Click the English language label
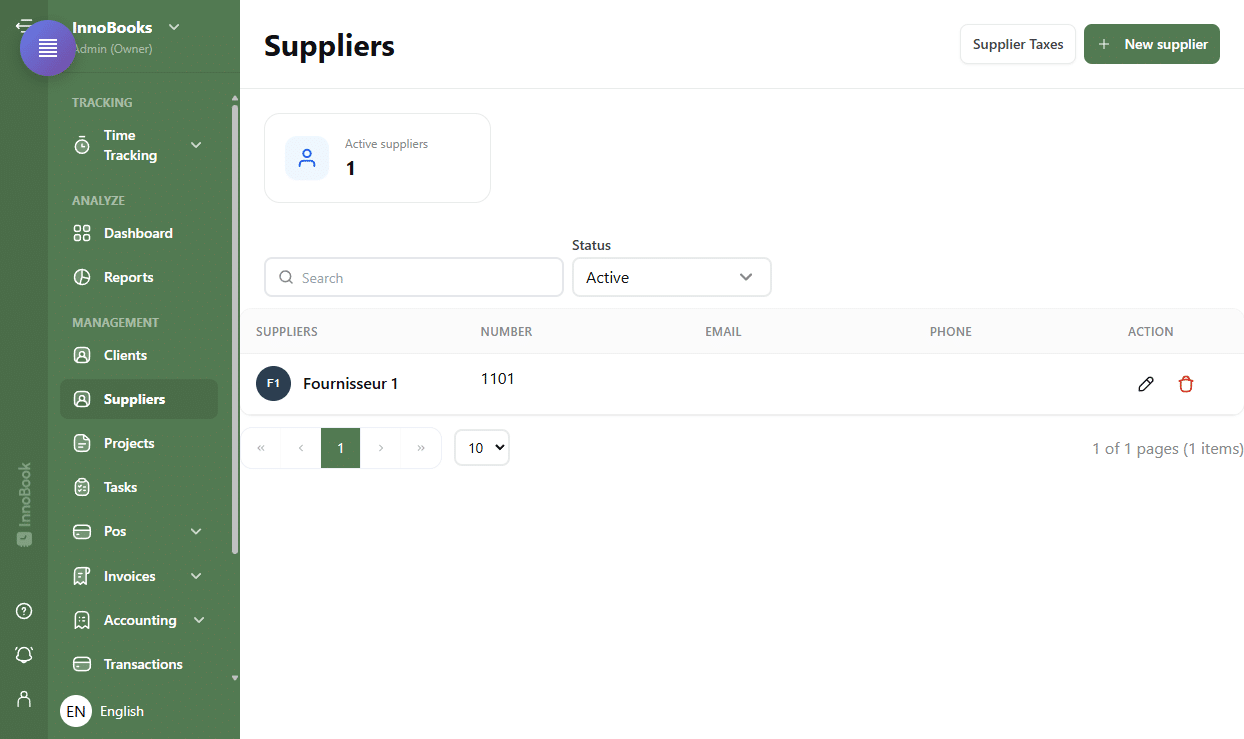The image size is (1244, 739). coord(122,711)
